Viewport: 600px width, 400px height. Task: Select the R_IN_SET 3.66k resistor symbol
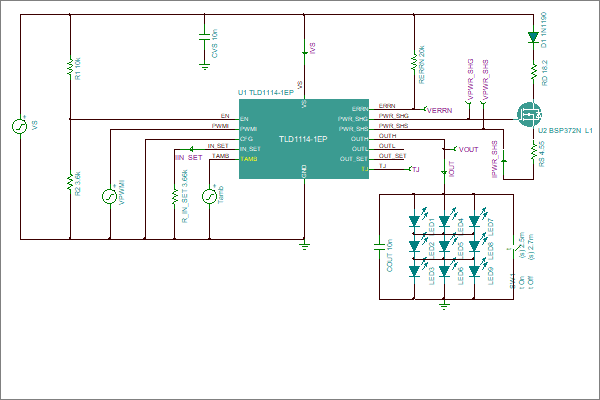click(x=174, y=196)
